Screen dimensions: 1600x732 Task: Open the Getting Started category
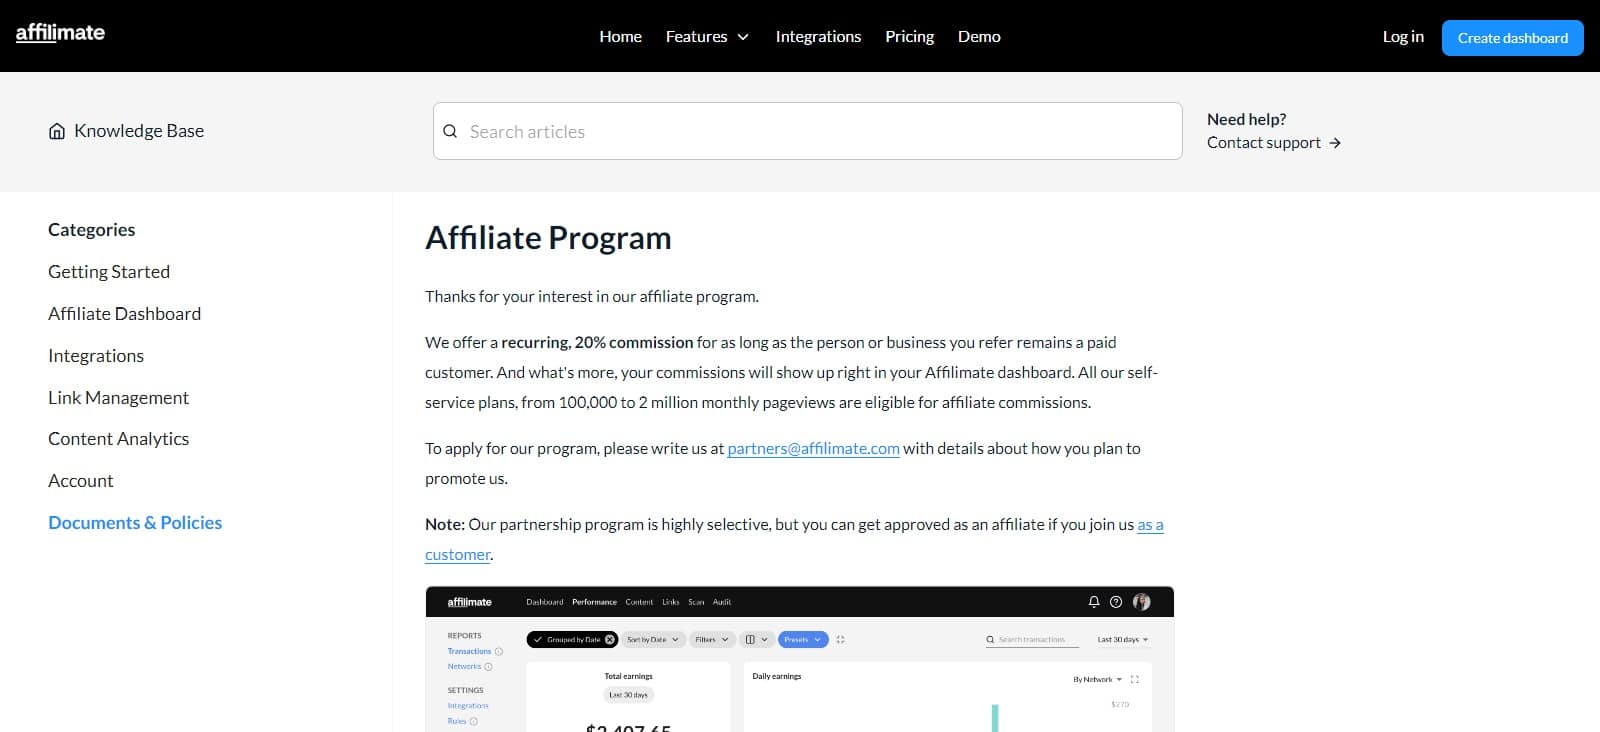[x=109, y=272]
